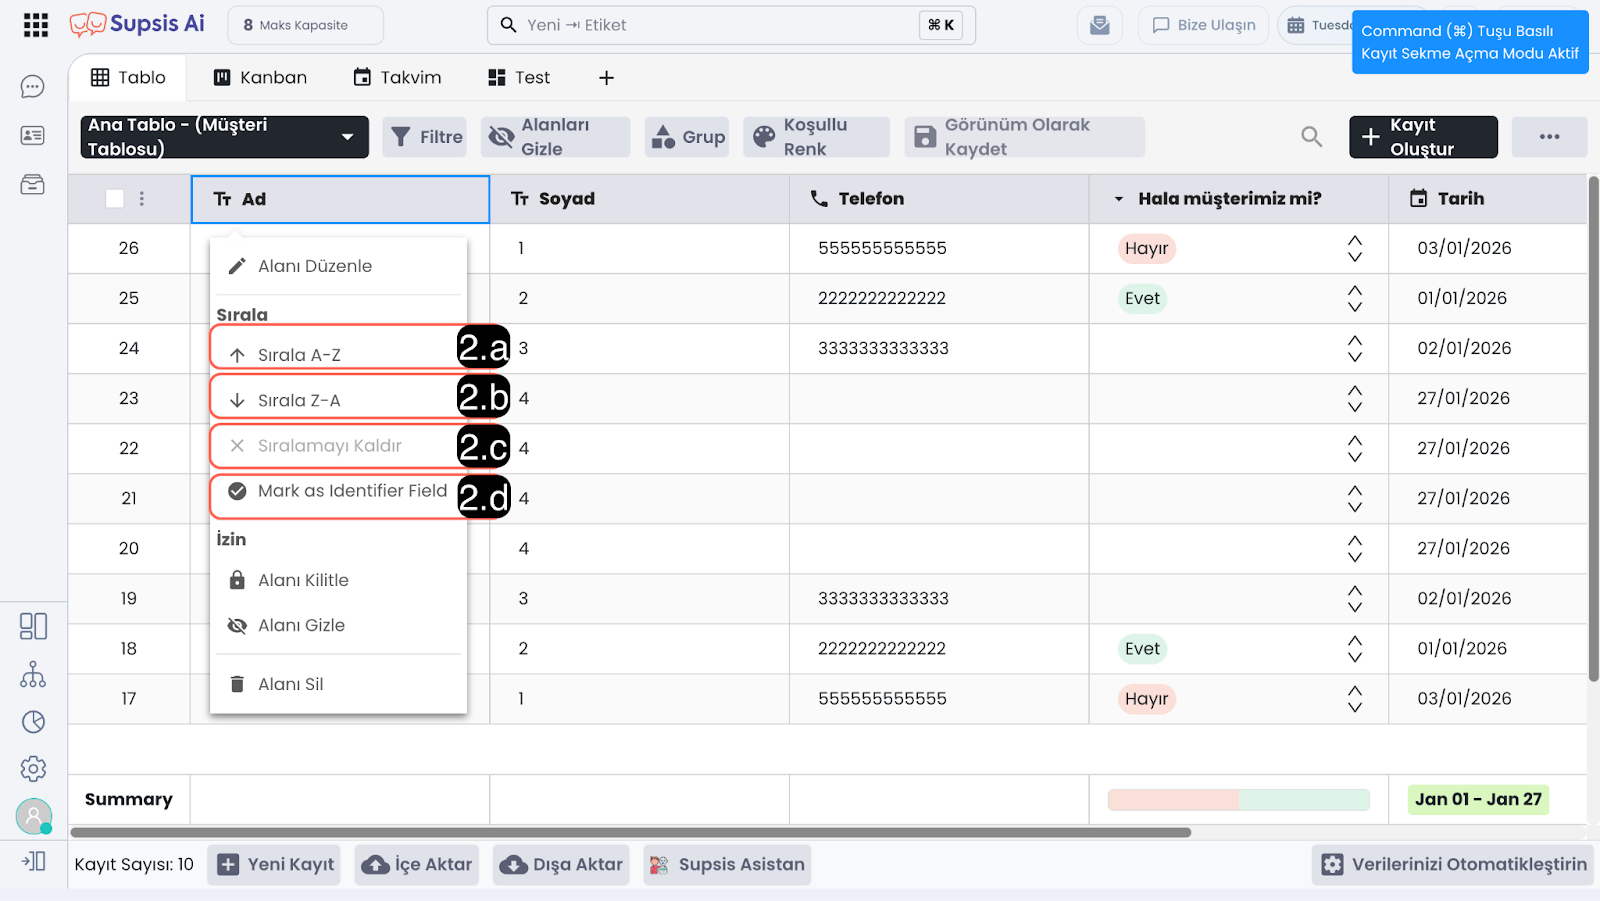This screenshot has height=901, width=1600.
Task: Click the Dışa Aktar button
Action: 561,865
